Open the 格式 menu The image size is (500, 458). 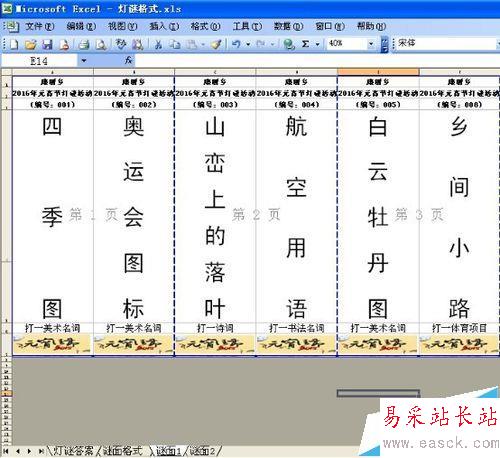(x=205, y=26)
